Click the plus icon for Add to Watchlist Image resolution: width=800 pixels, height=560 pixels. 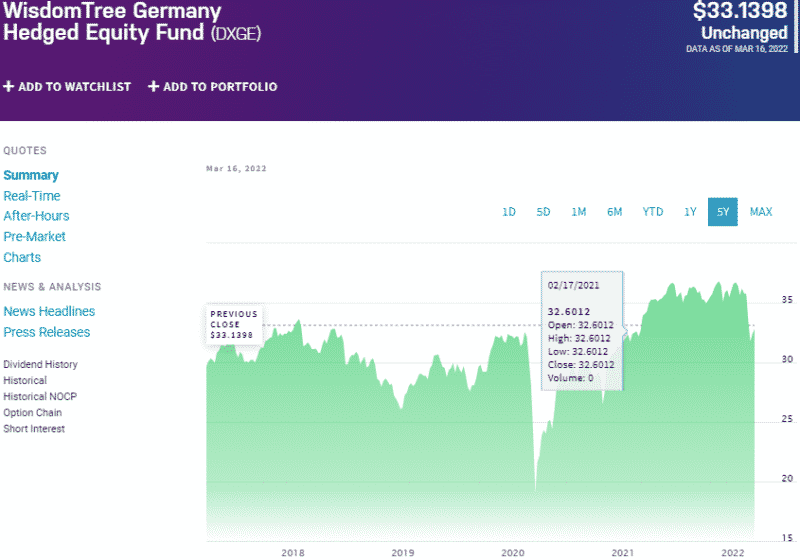(x=9, y=87)
